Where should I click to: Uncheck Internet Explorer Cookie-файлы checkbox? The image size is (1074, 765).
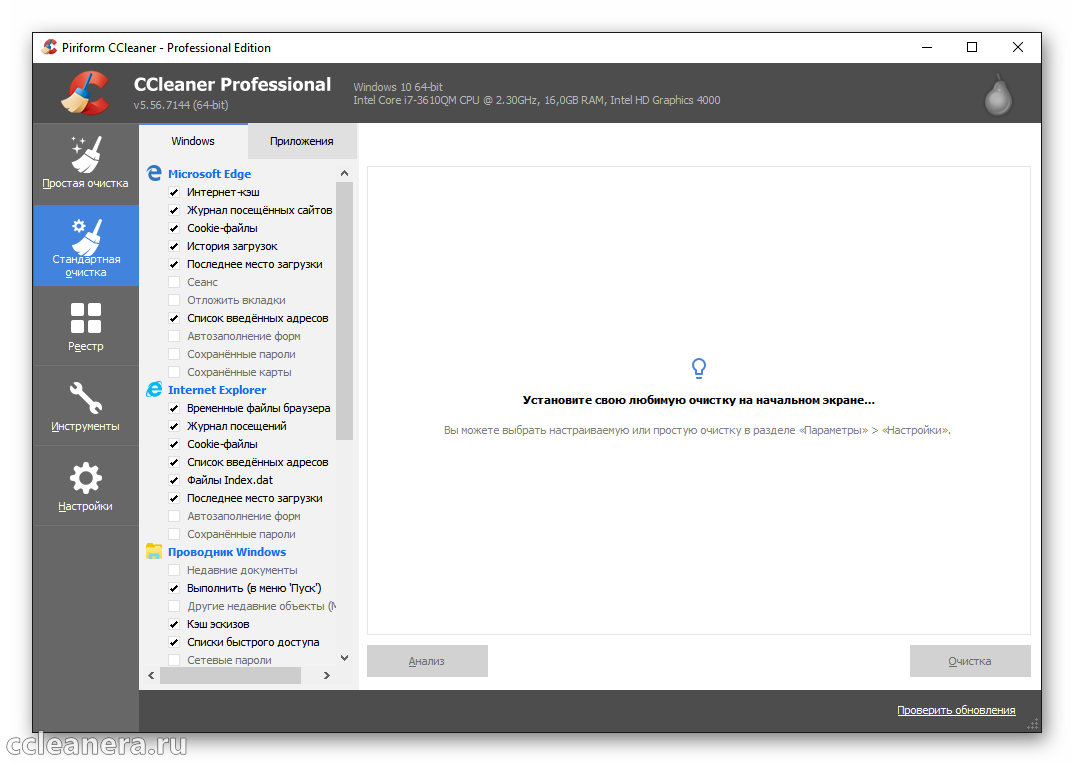174,444
